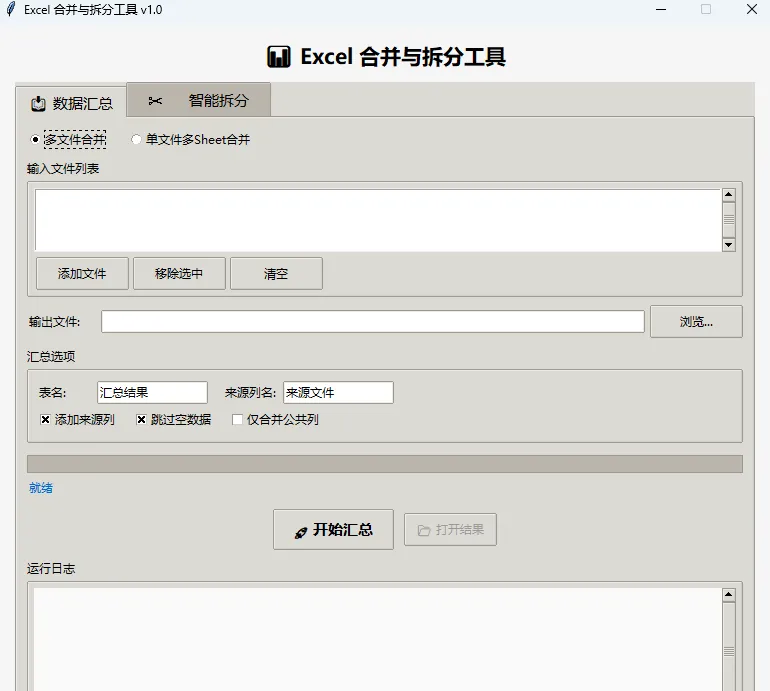Enable the 仅合并公共列 checkbox
This screenshot has height=691, width=770.
(275, 419)
